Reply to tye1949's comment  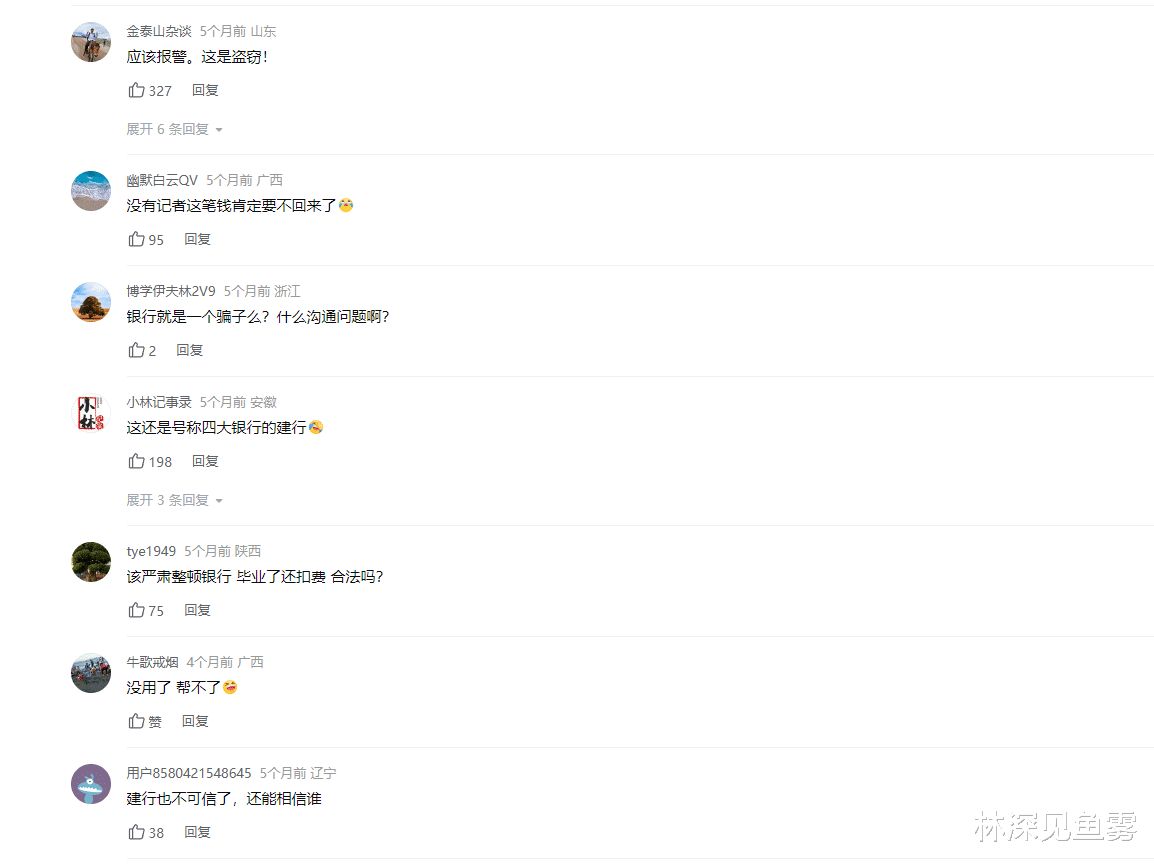tap(197, 609)
